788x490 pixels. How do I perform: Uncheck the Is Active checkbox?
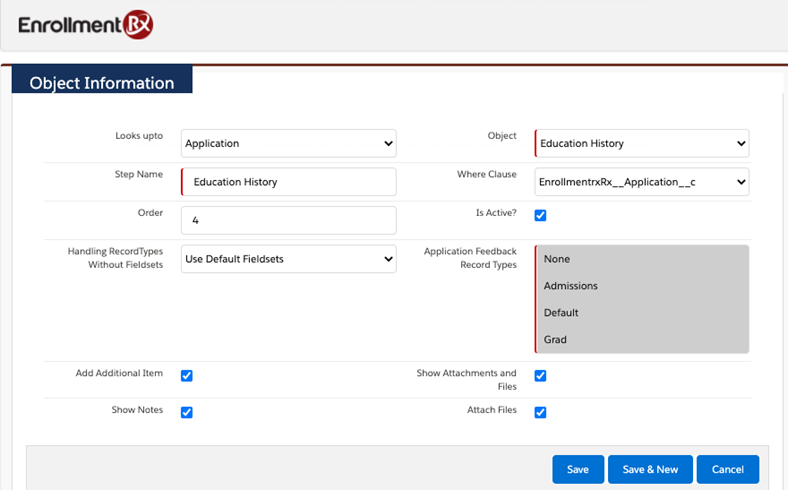(x=540, y=215)
